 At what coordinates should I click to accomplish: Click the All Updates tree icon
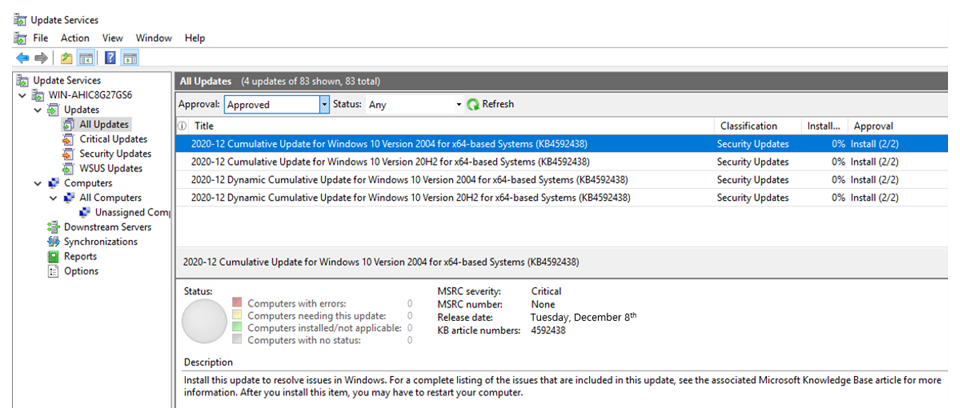tap(69, 124)
